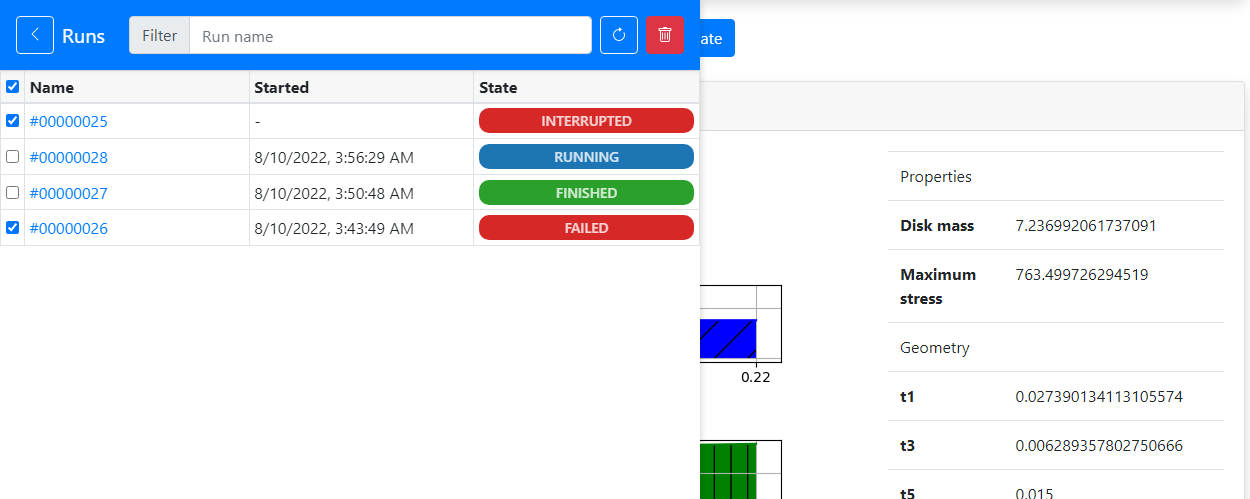Click the Started column header

coord(281,88)
